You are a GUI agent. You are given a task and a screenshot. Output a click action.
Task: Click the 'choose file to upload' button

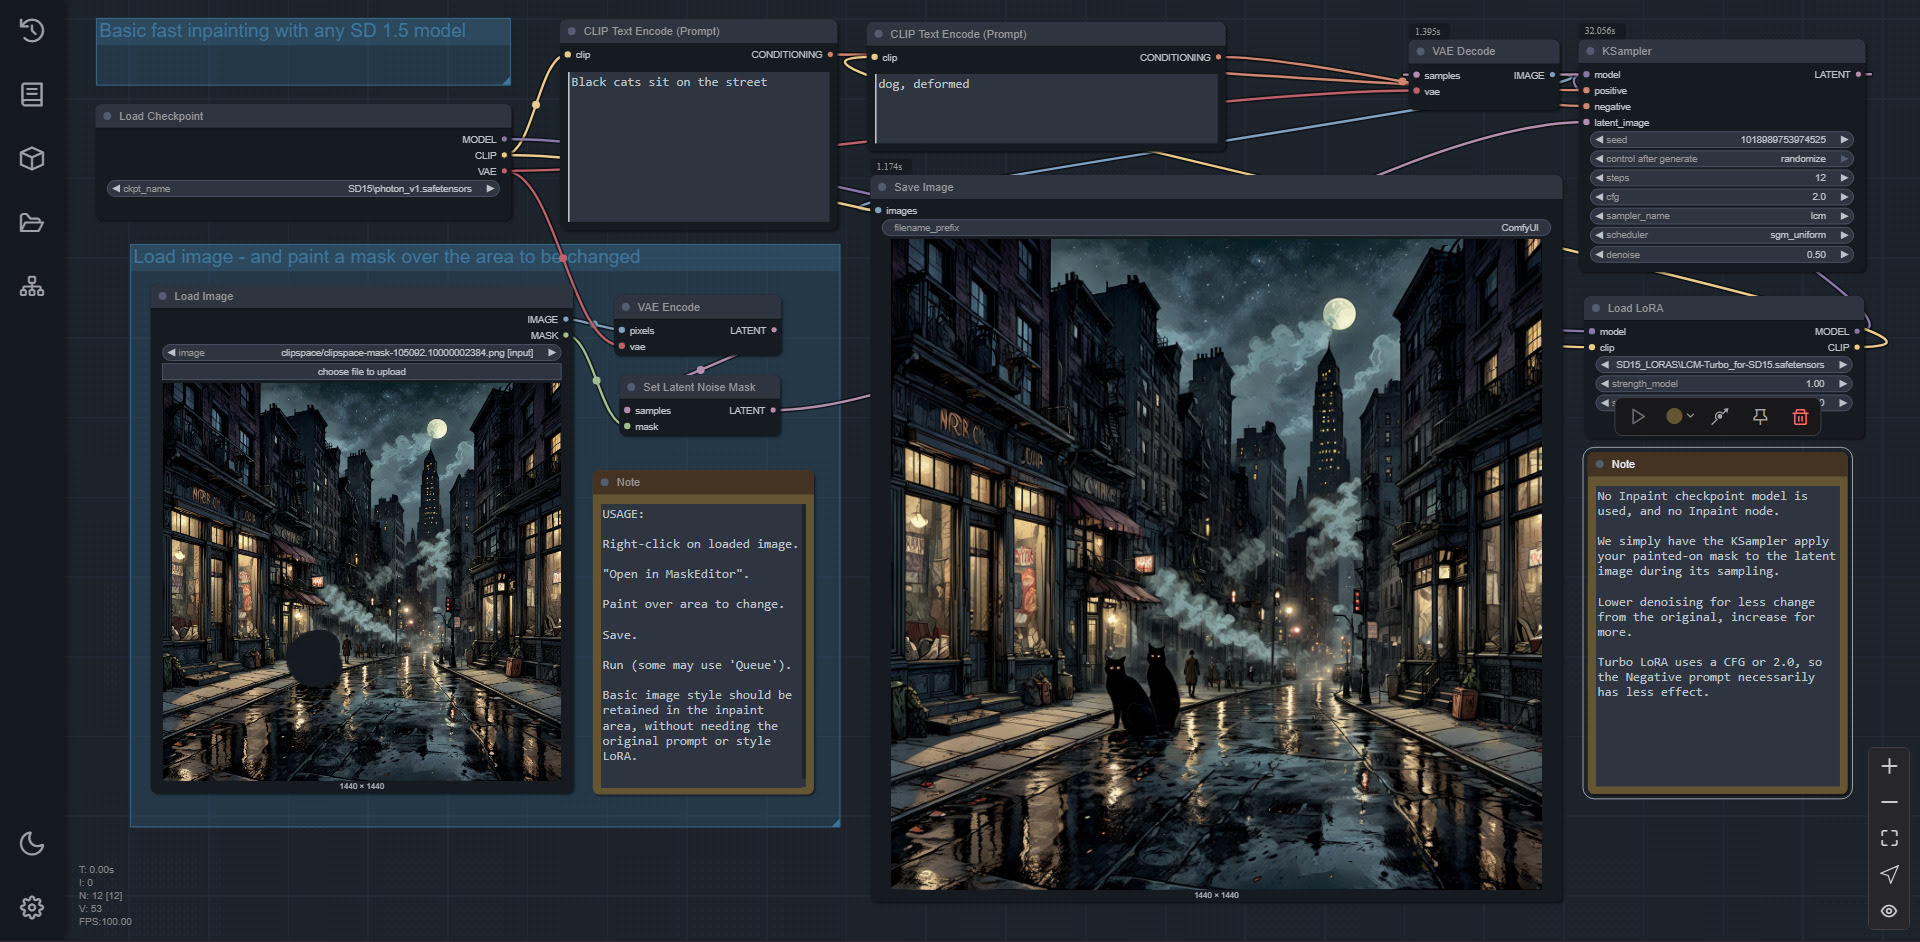pos(361,372)
